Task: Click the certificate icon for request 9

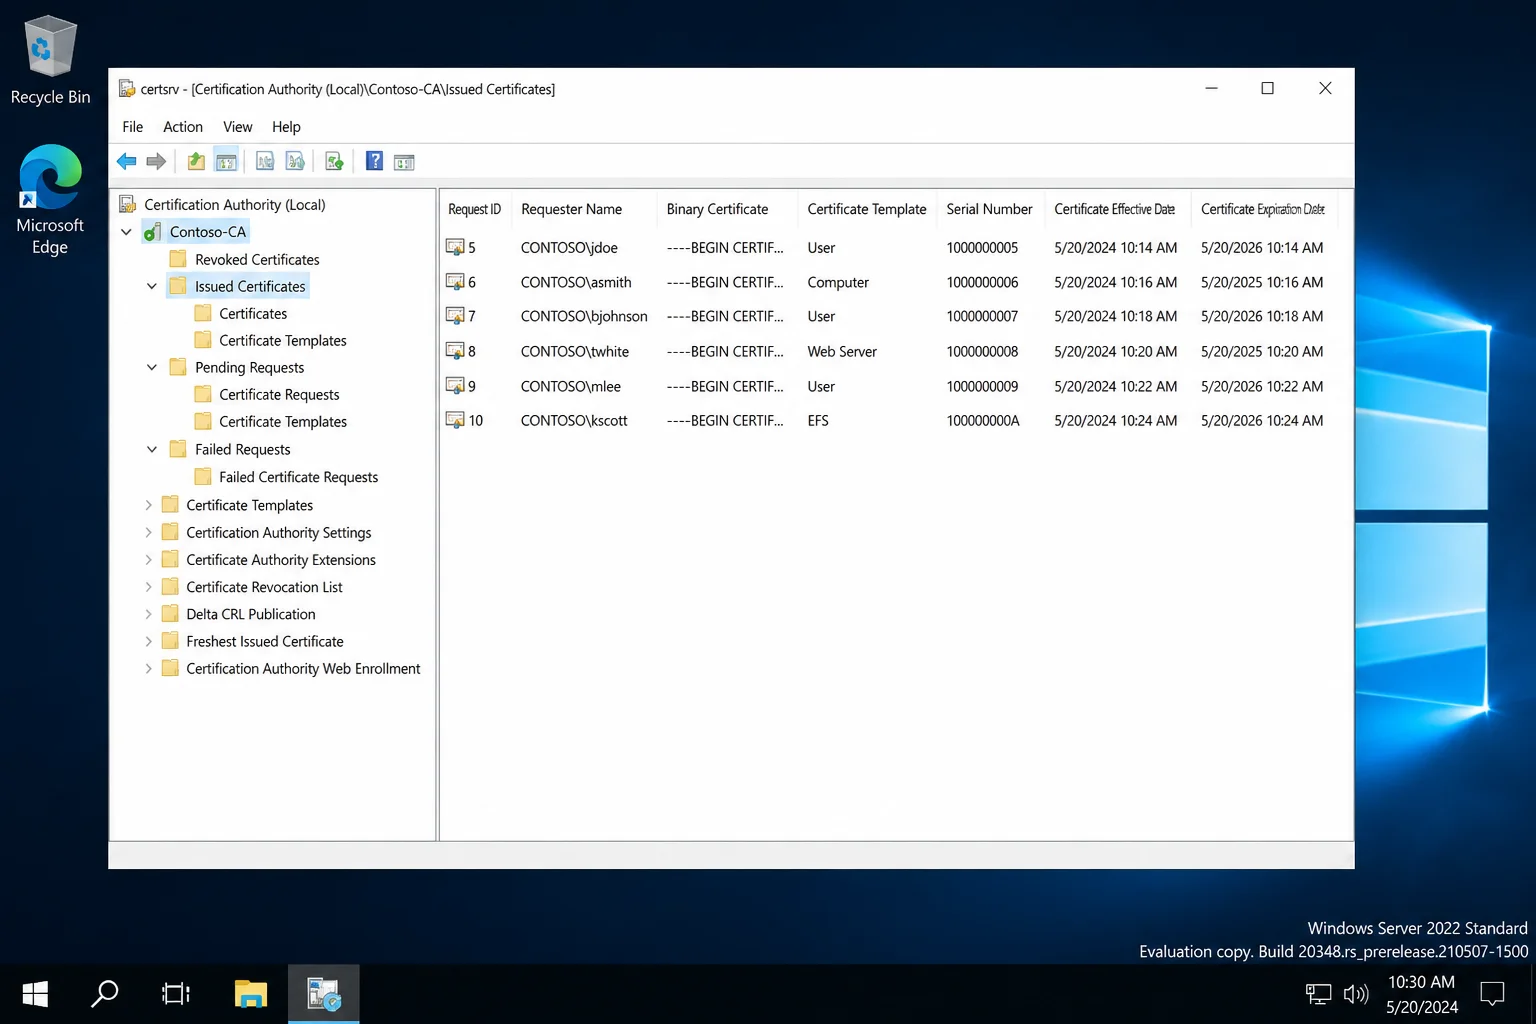Action: pyautogui.click(x=455, y=386)
